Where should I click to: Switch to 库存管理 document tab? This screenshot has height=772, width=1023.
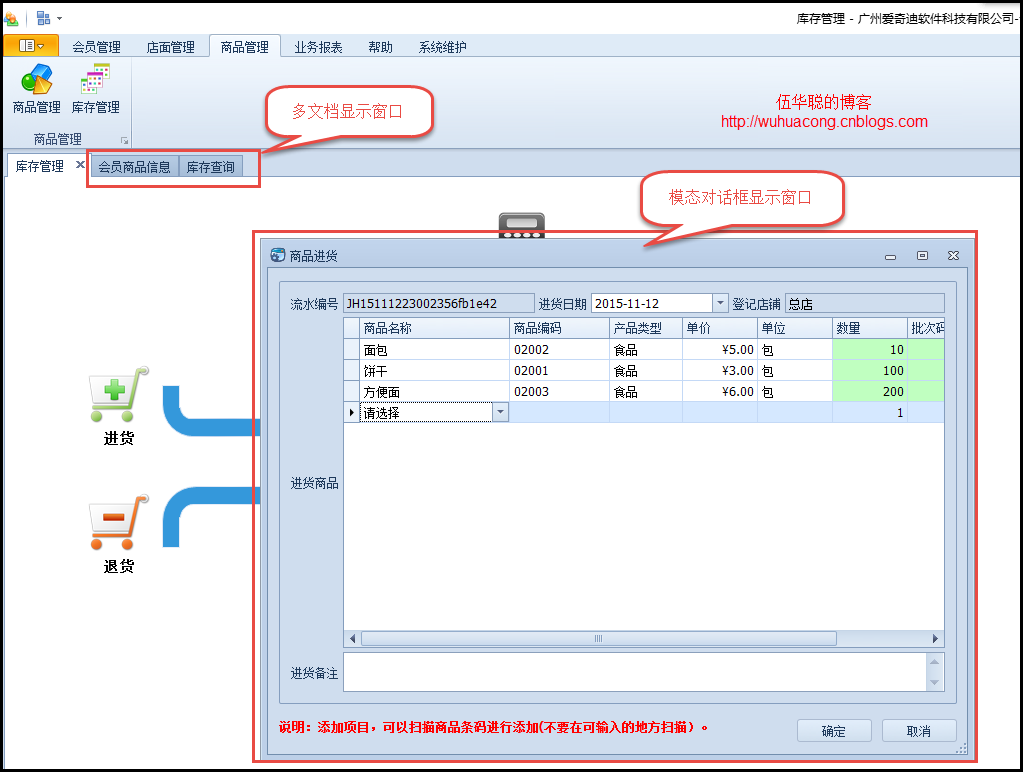39,166
